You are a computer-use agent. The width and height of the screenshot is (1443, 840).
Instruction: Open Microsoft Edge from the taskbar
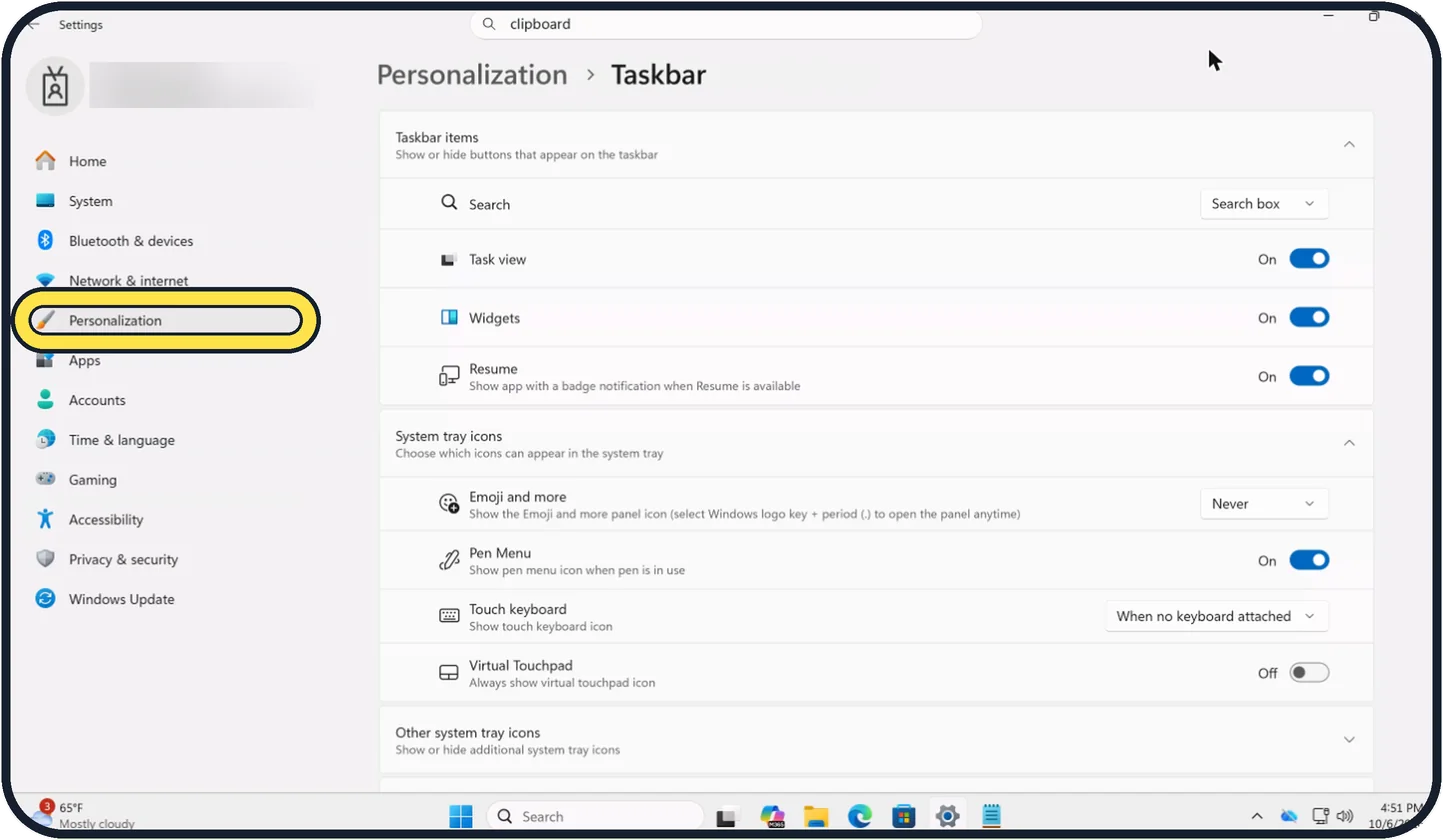point(860,816)
